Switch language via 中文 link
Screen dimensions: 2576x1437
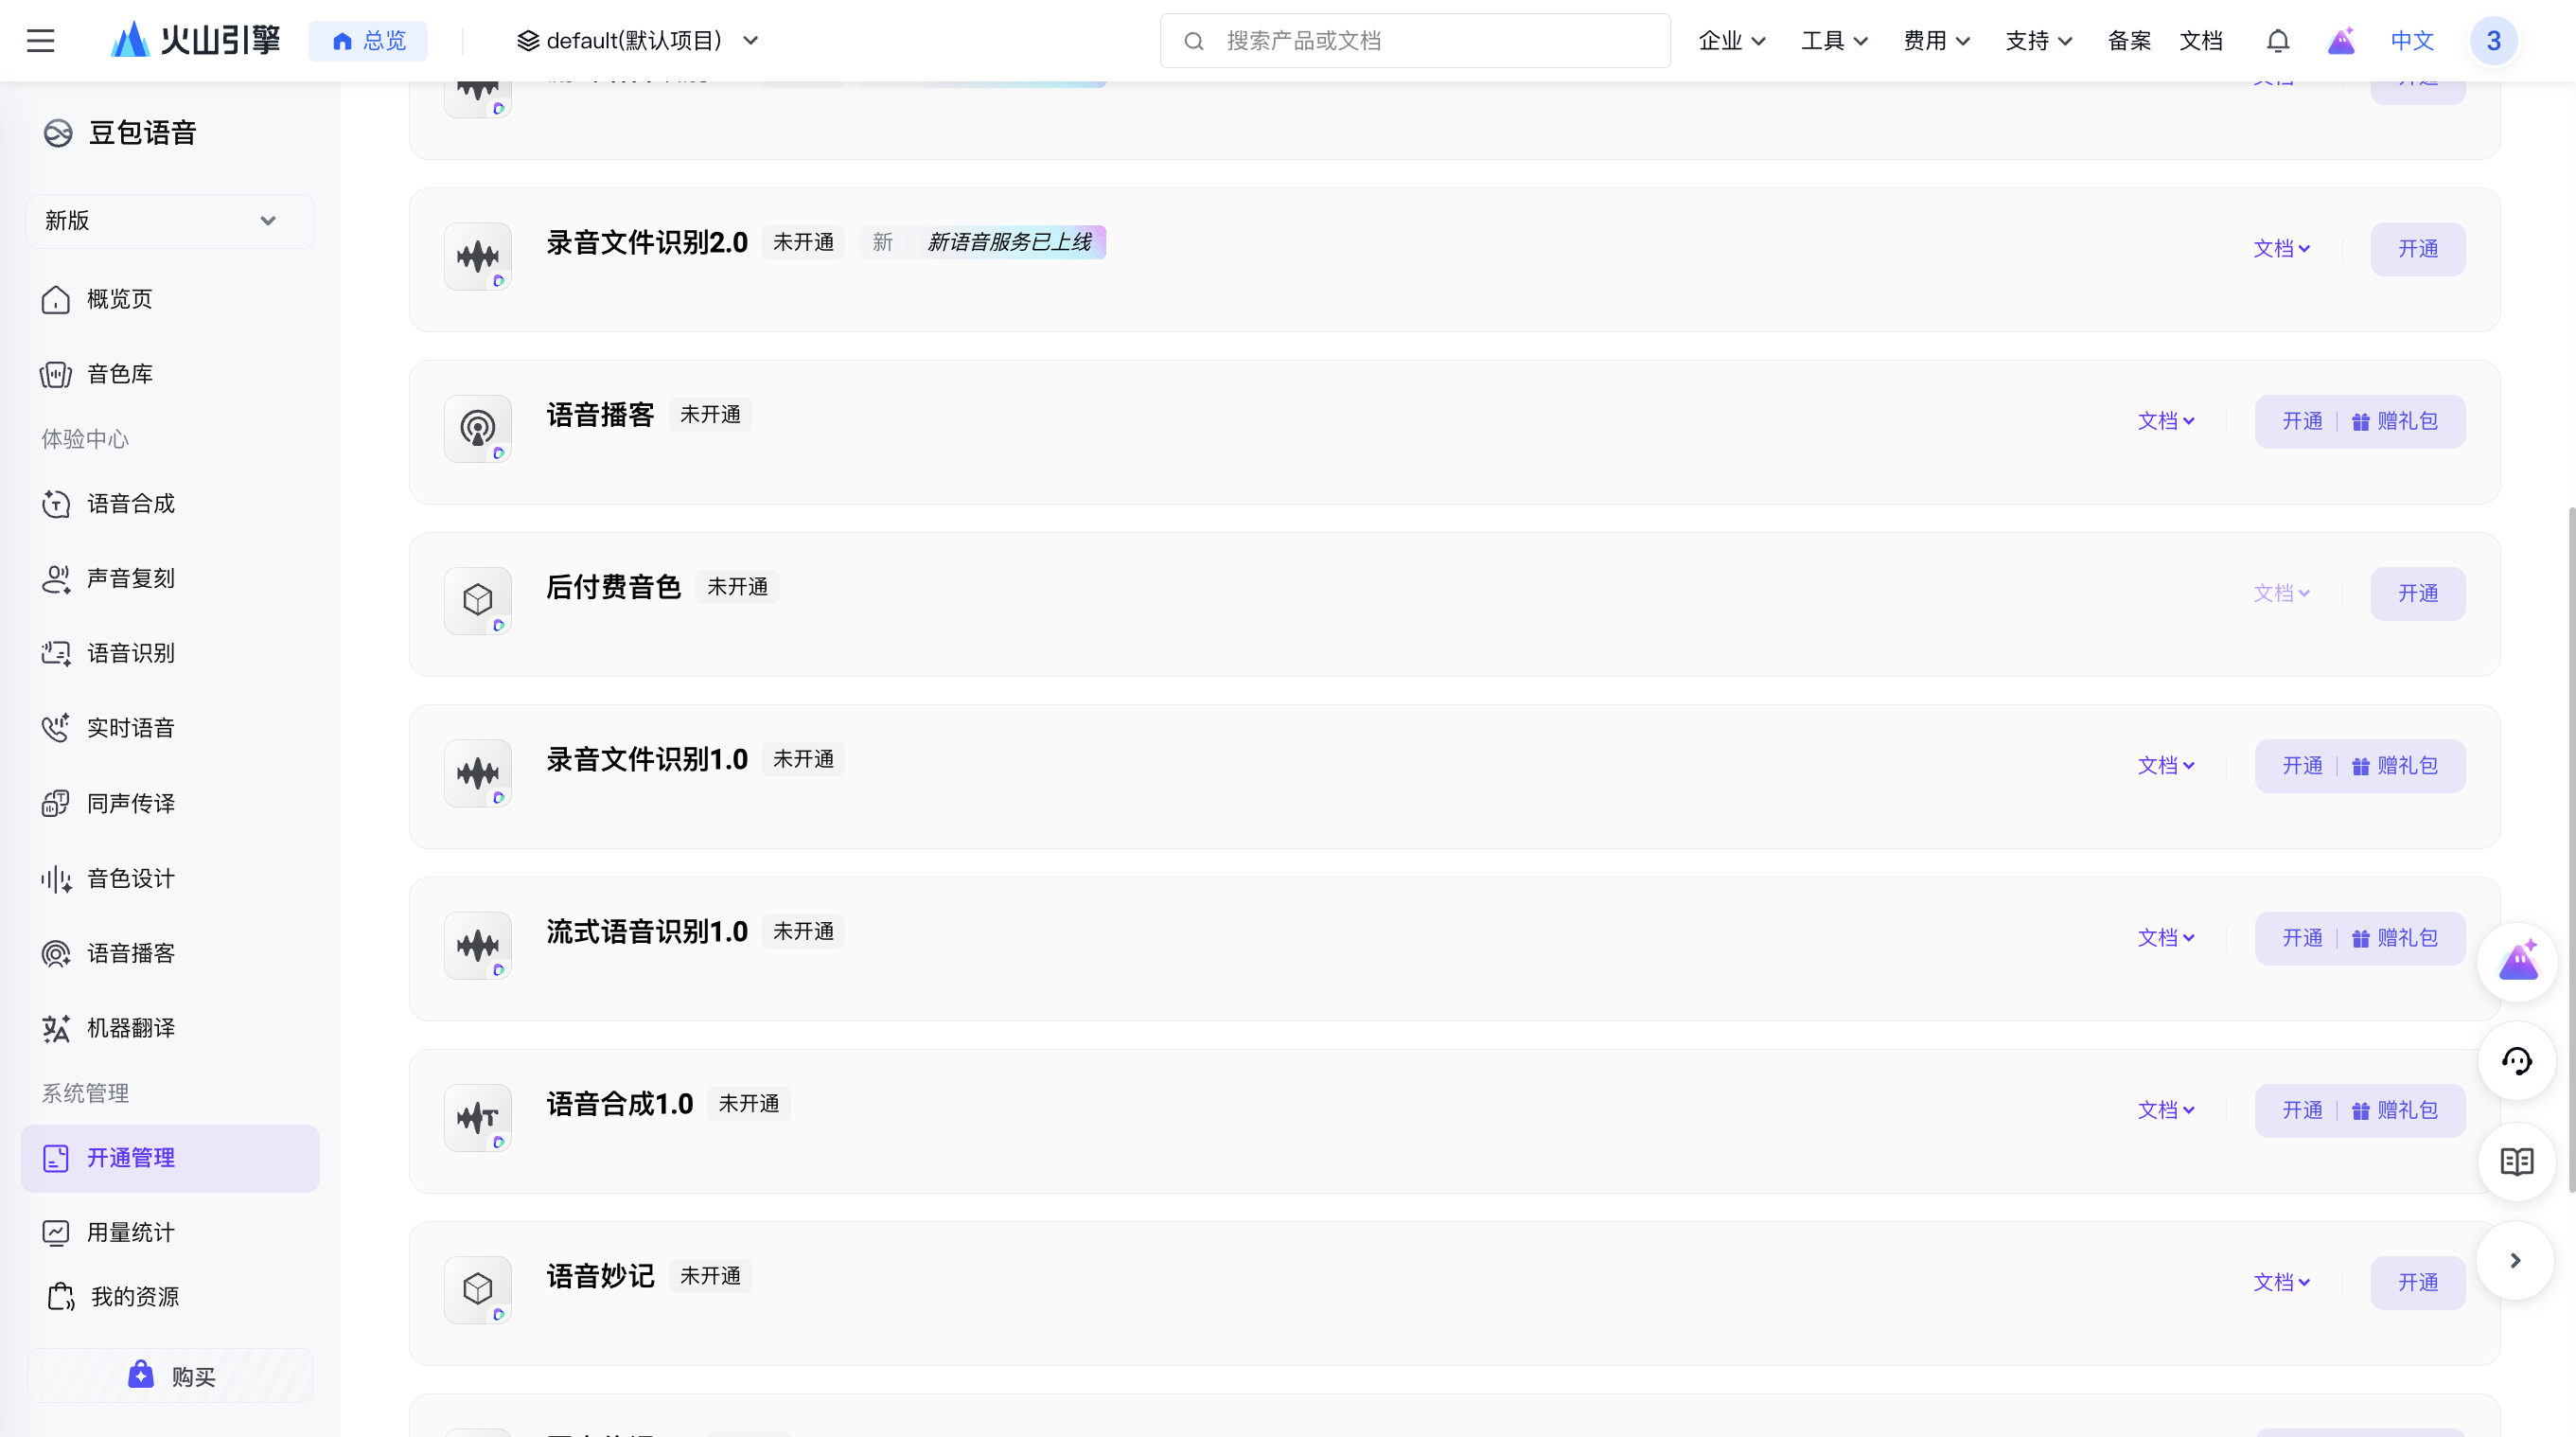(x=2412, y=41)
